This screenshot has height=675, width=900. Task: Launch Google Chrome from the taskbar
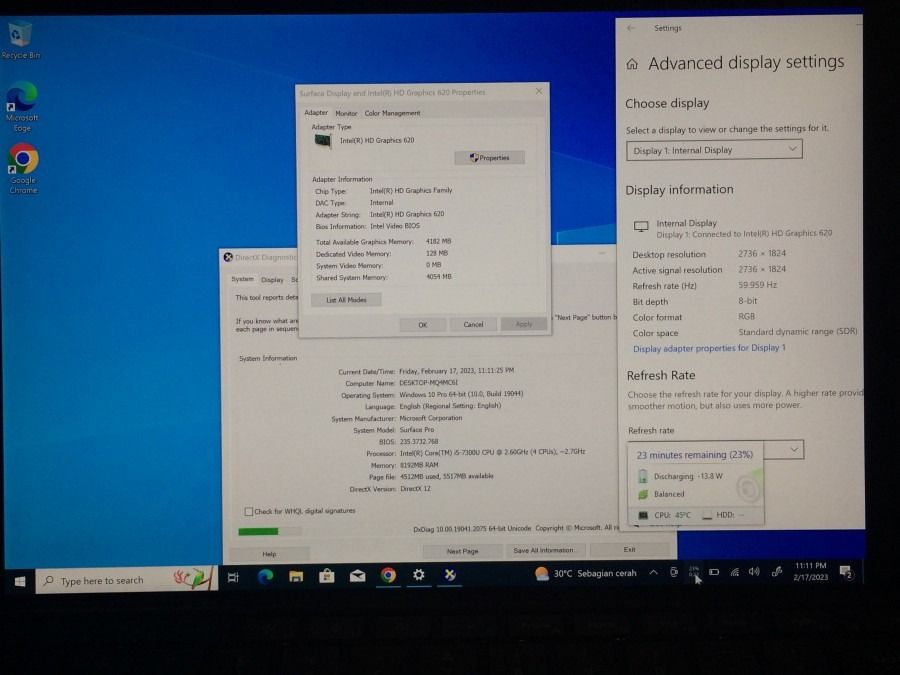click(x=387, y=578)
